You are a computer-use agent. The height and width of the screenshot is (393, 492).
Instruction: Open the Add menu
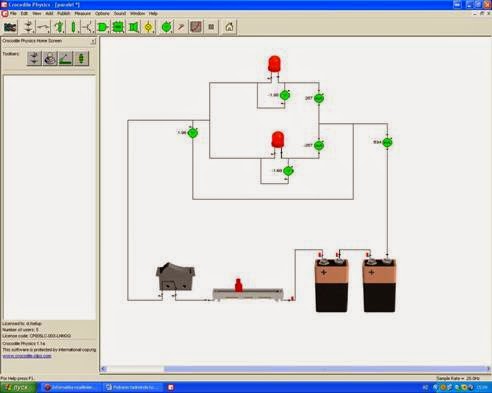(x=49, y=14)
